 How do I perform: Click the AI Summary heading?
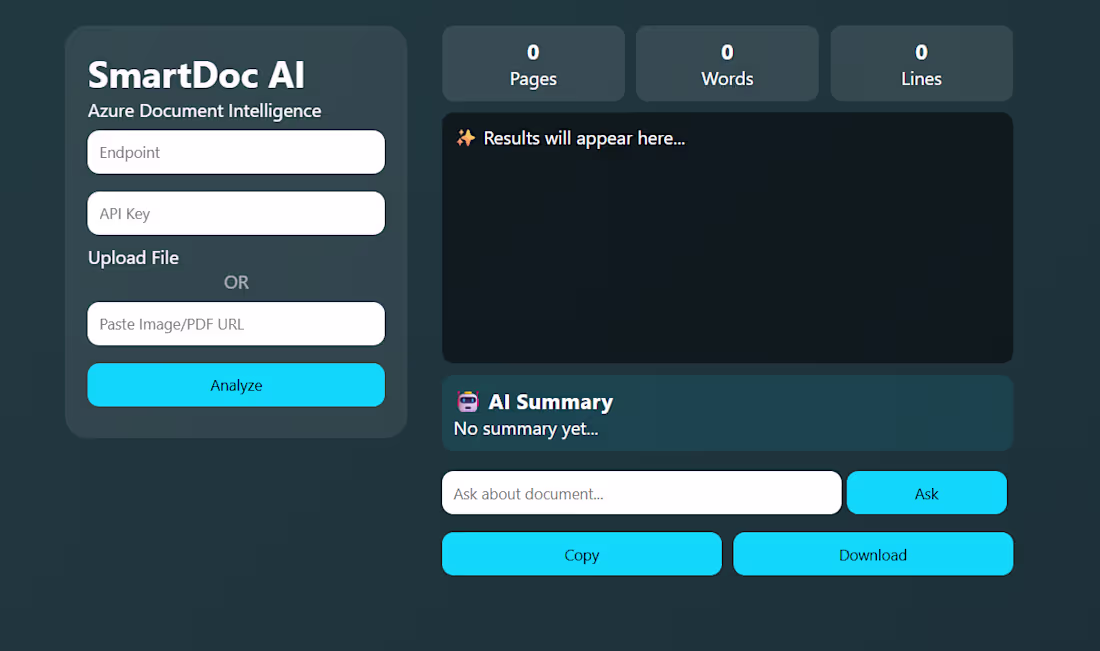pyautogui.click(x=550, y=402)
